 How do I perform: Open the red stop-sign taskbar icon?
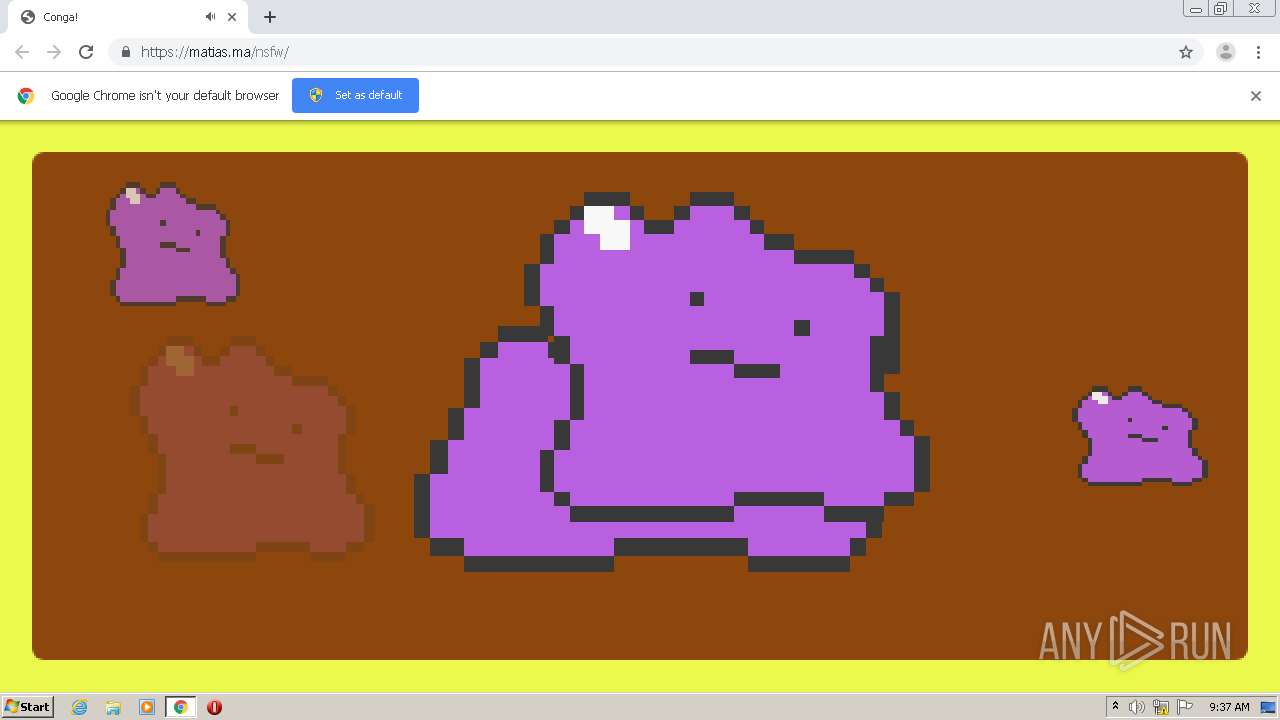tap(214, 707)
